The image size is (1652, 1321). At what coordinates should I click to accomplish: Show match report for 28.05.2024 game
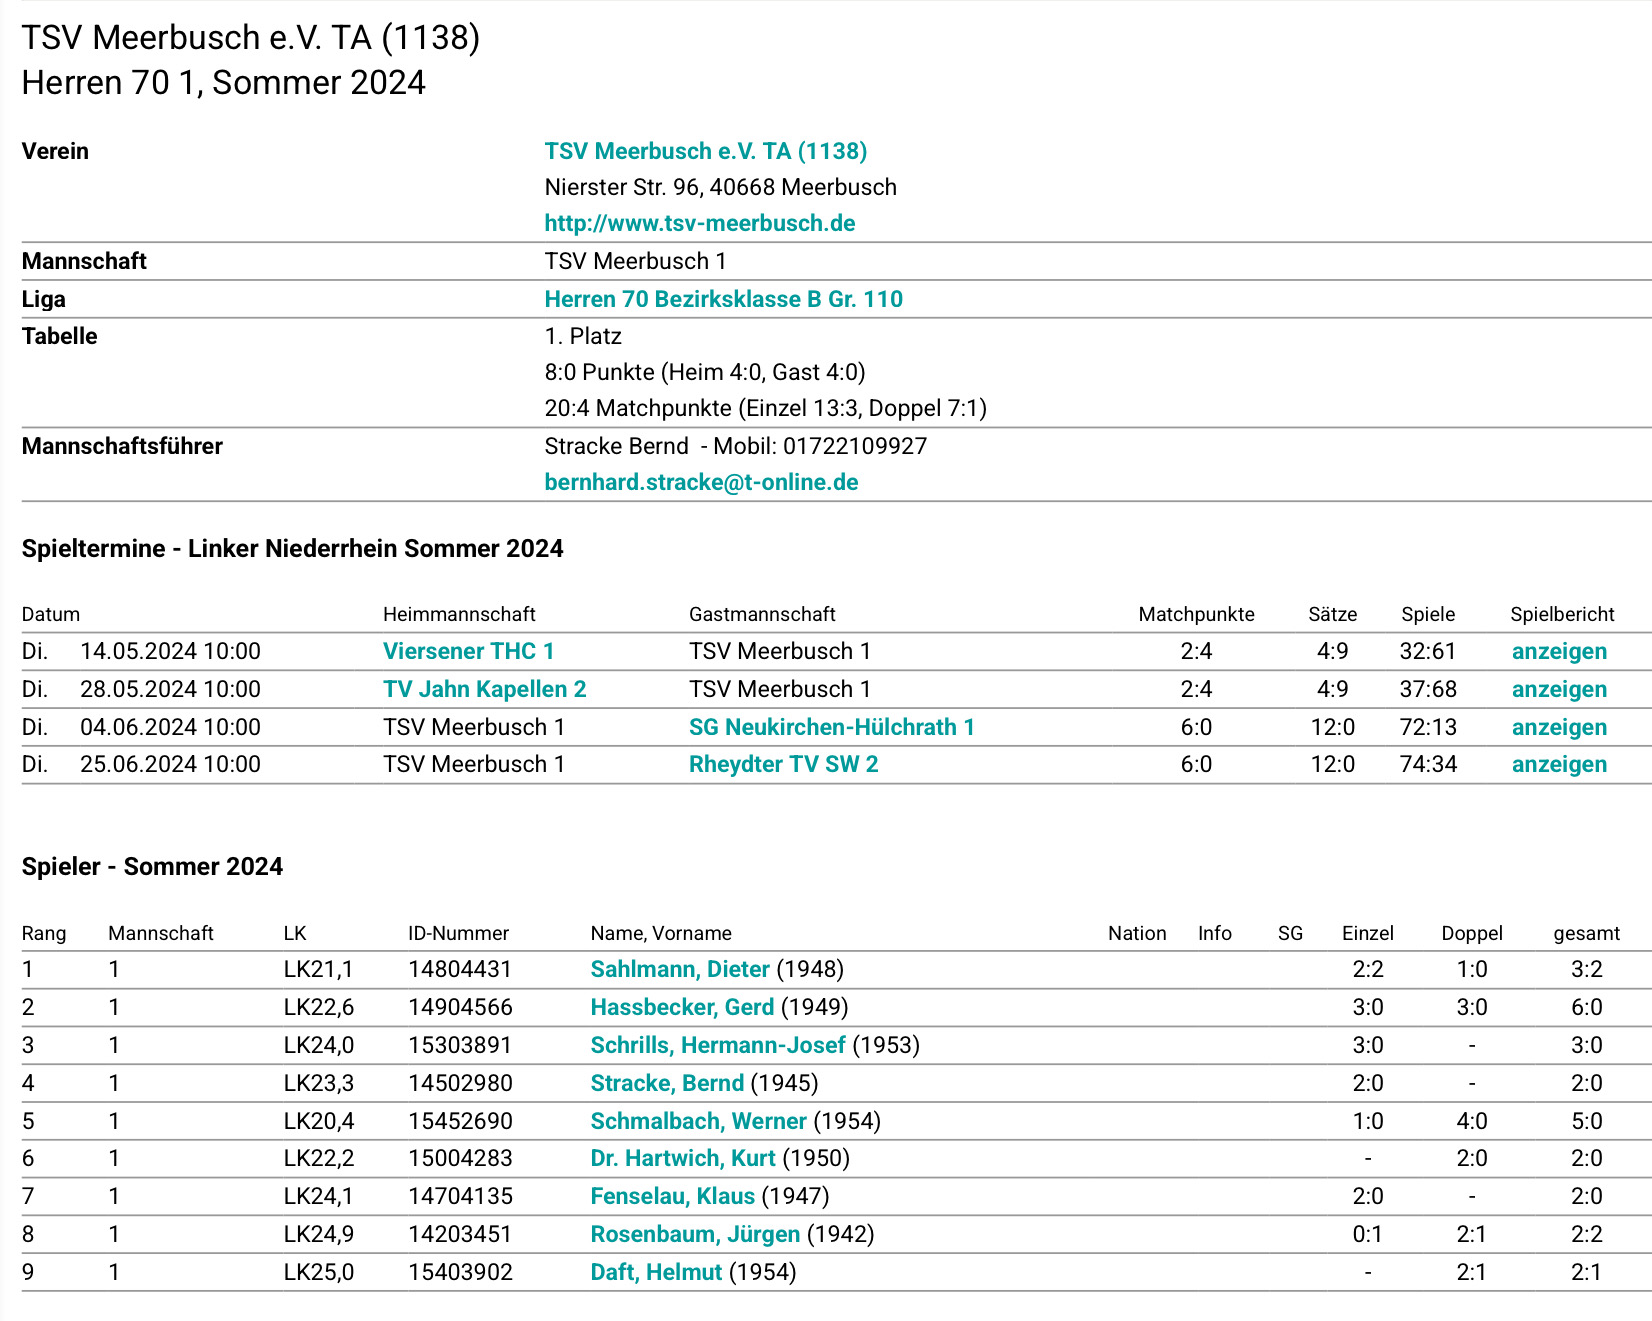pos(1558,689)
